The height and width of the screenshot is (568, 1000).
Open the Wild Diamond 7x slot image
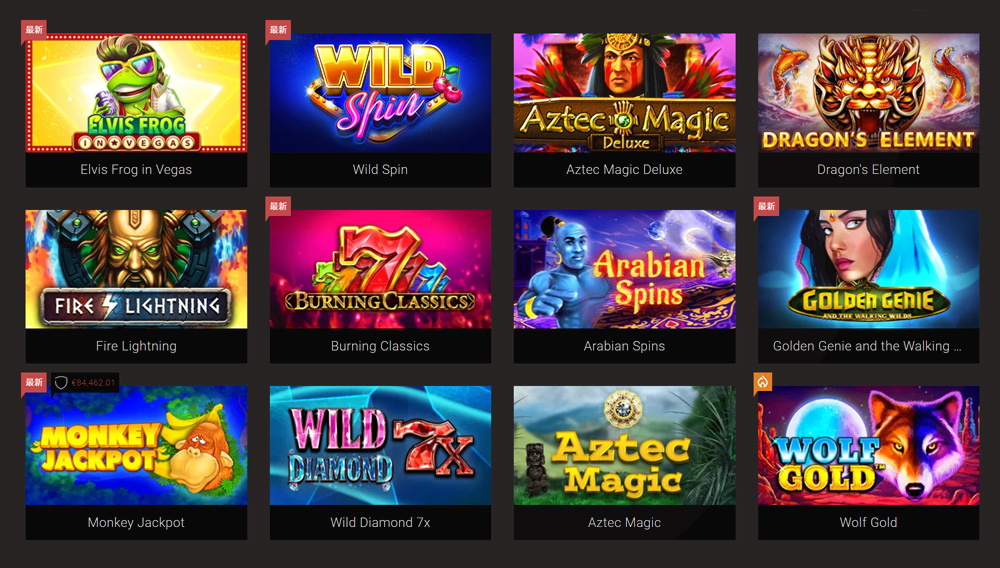click(x=380, y=446)
